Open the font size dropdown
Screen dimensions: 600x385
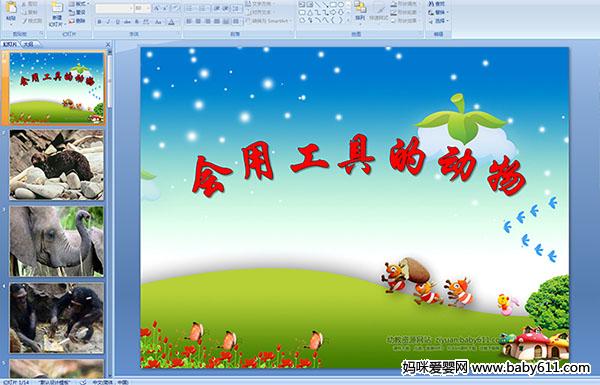(142, 8)
